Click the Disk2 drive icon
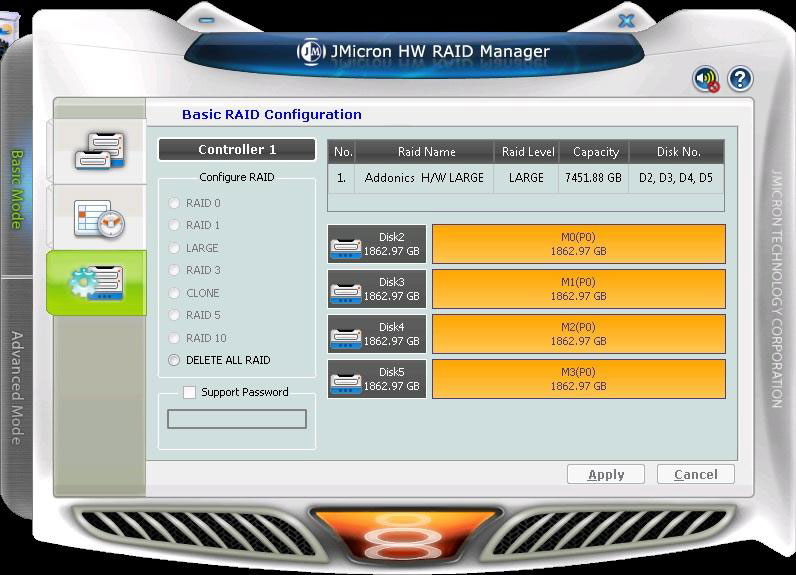 (x=345, y=249)
